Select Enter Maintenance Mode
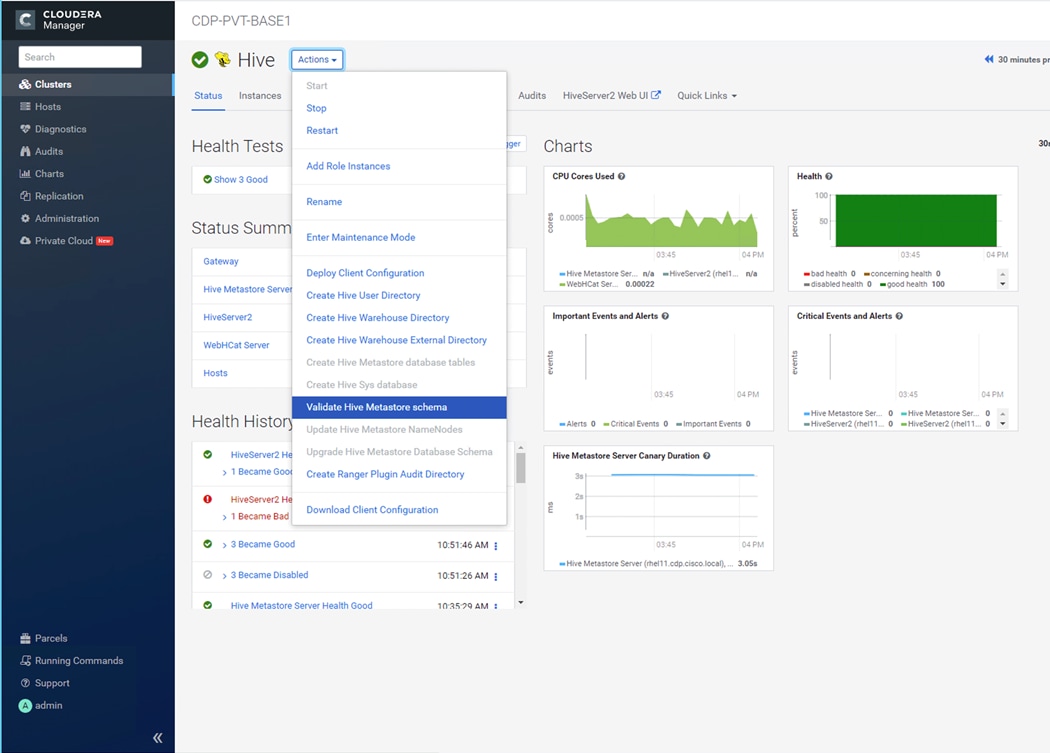Image resolution: width=1050 pixels, height=753 pixels. (399, 237)
